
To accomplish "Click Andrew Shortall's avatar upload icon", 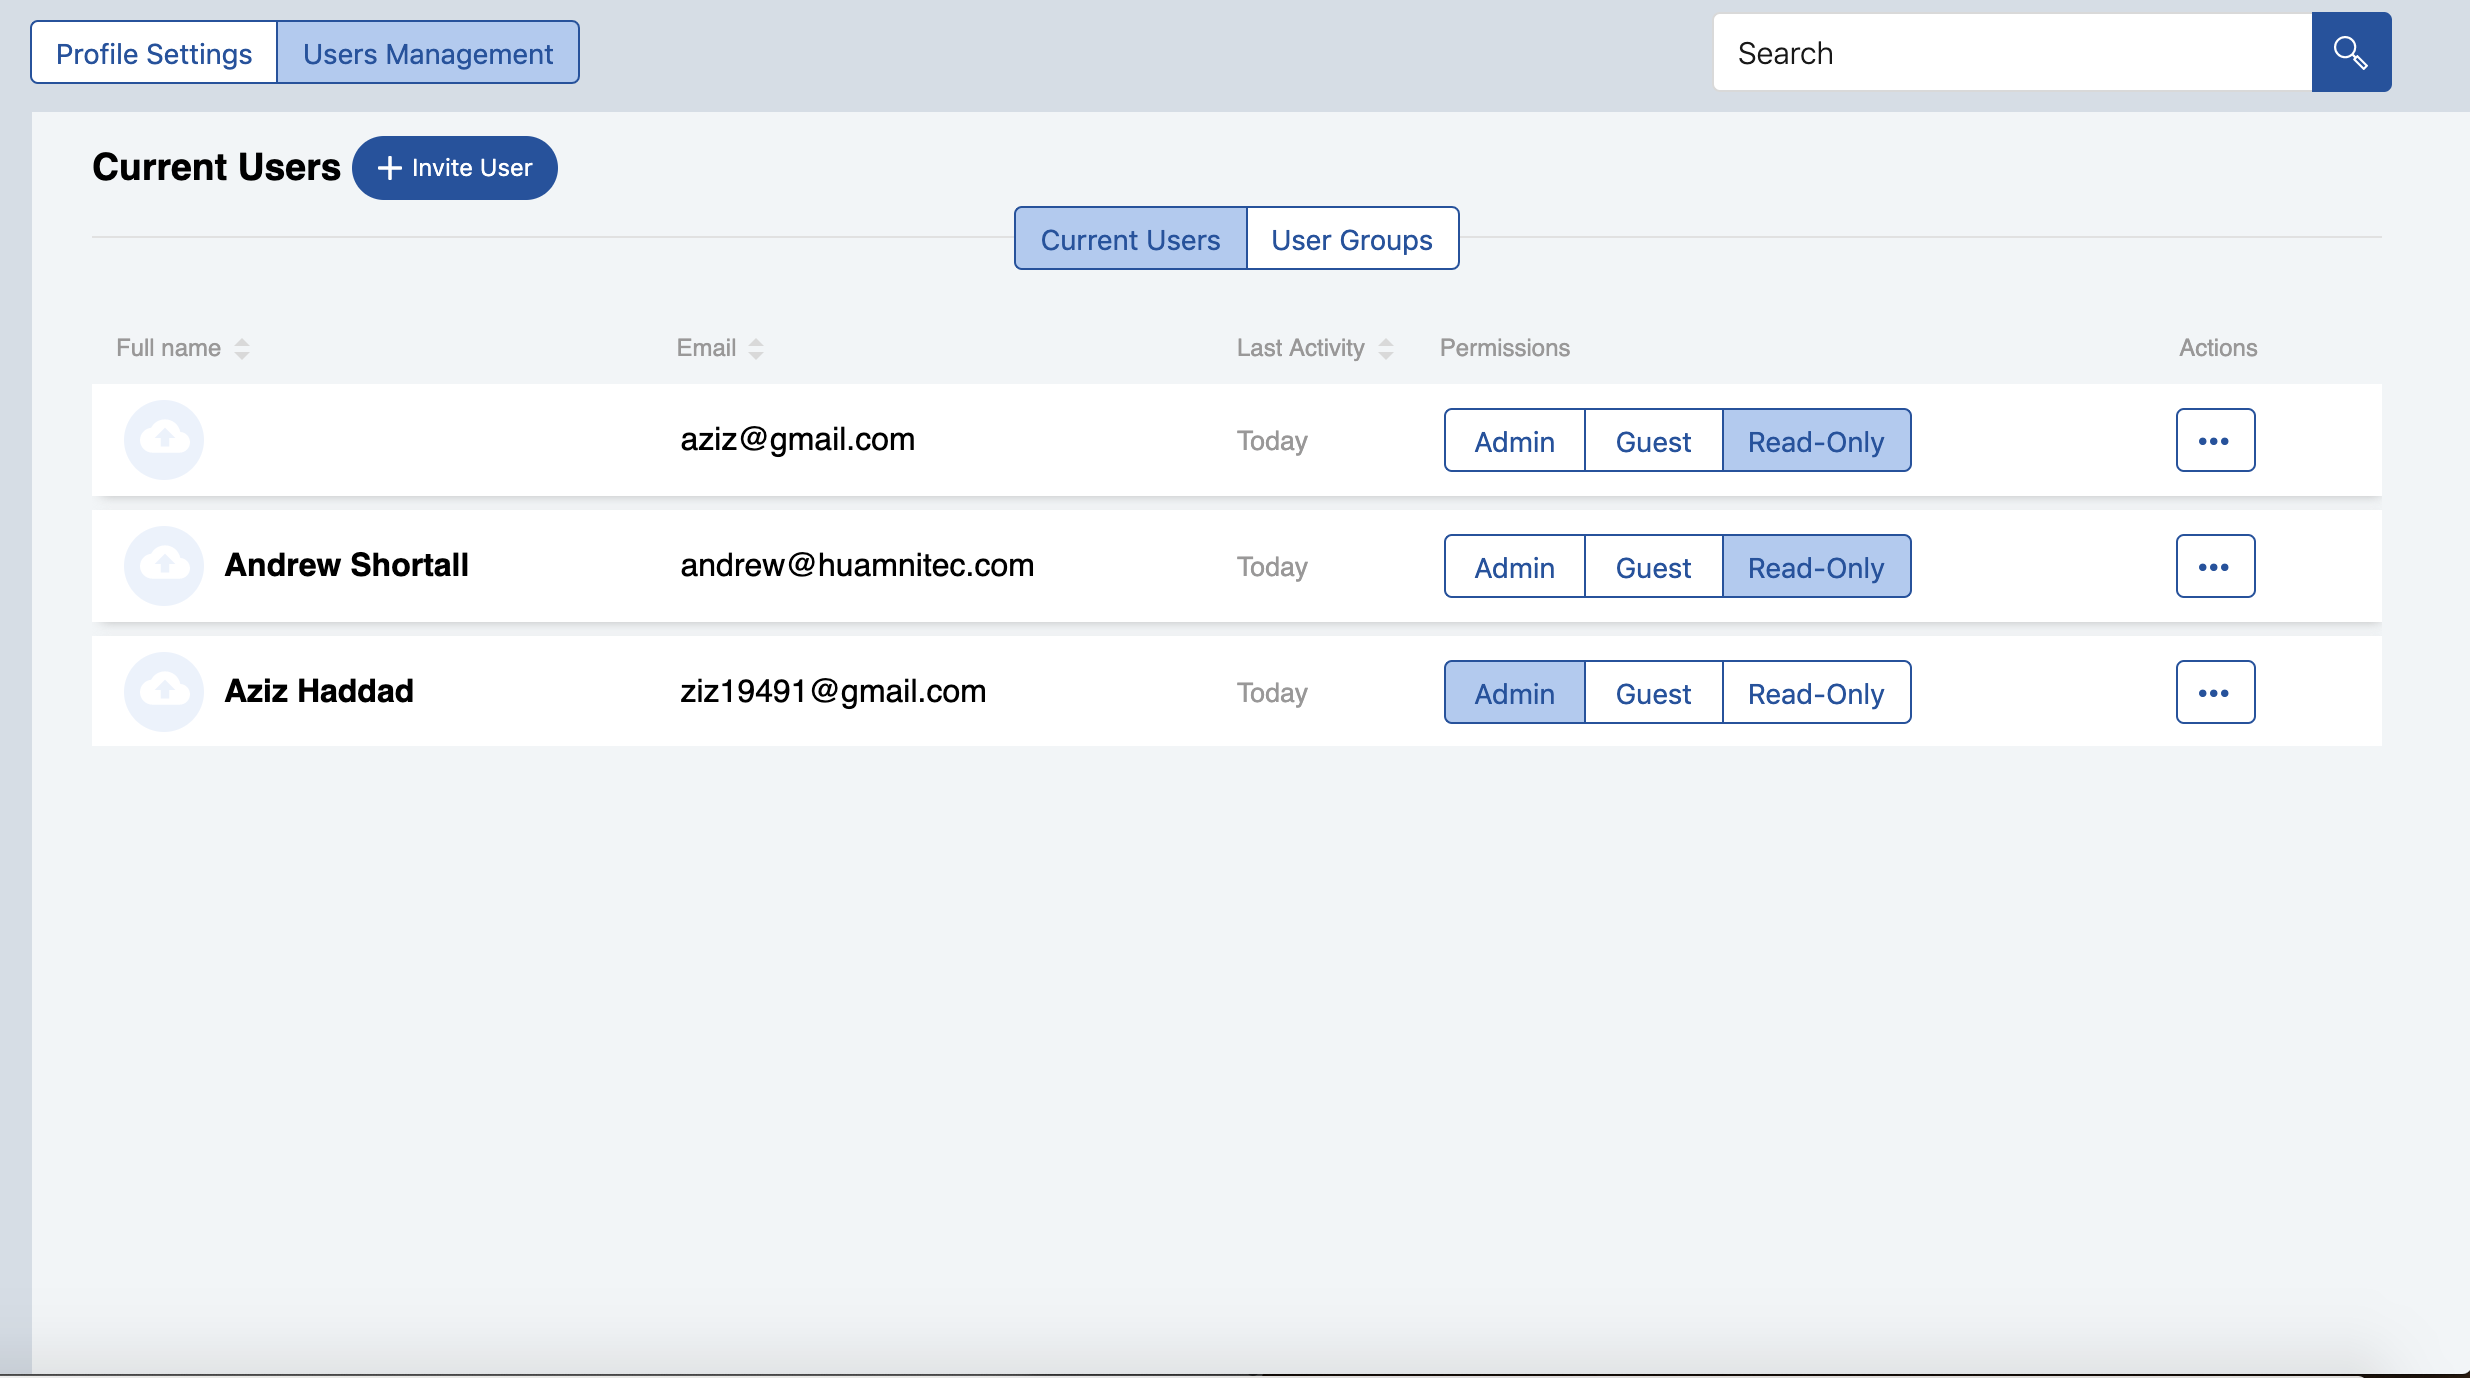I will (x=164, y=565).
